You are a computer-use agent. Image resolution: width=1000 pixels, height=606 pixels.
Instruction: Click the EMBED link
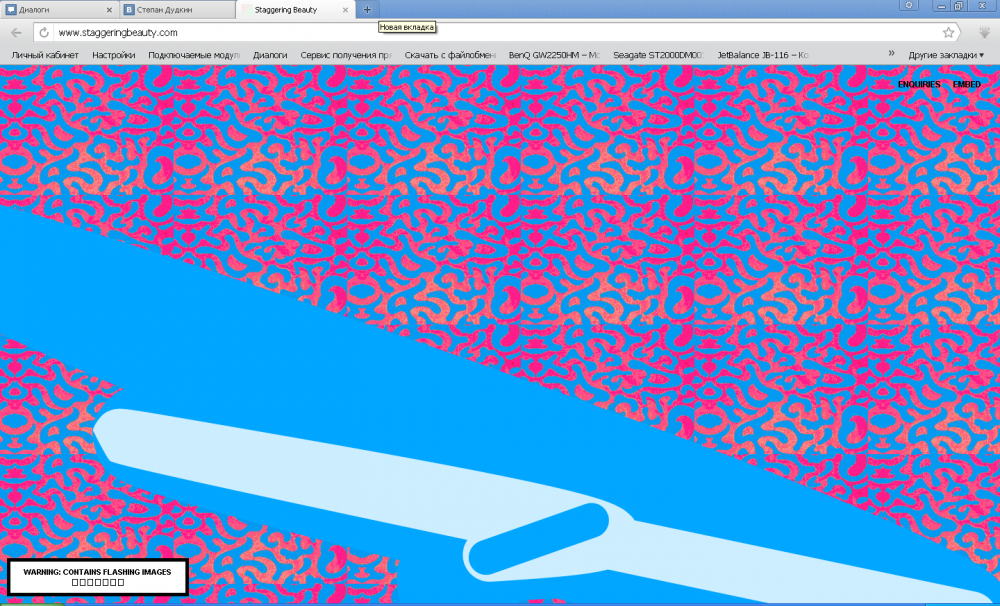coord(966,84)
